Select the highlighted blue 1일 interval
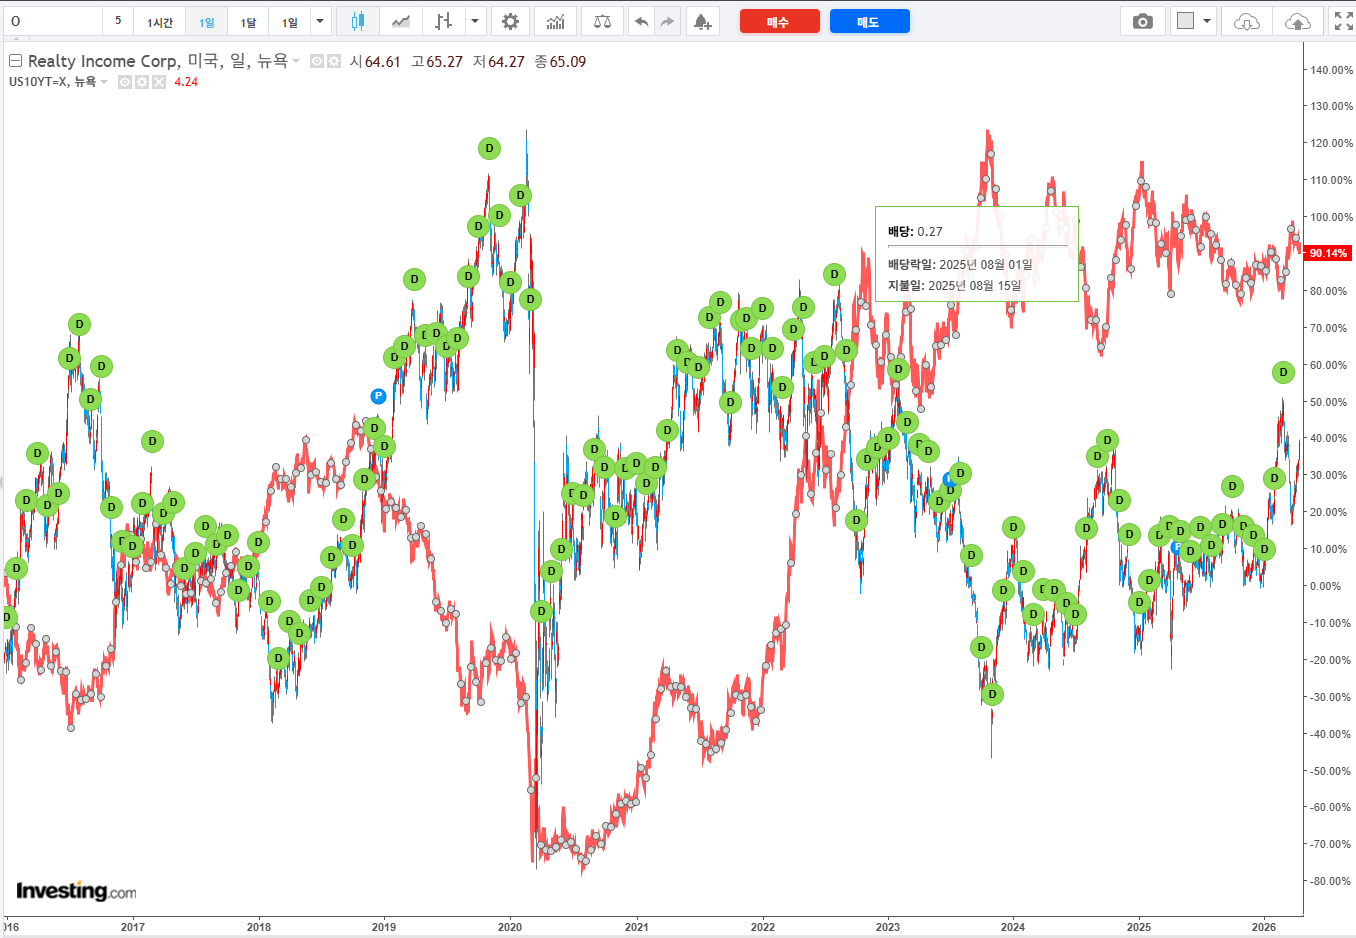Viewport: 1356px width, 938px height. 207,21
